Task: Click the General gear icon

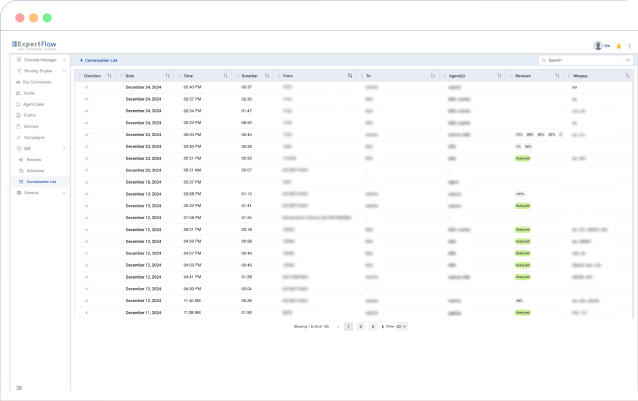Action: tap(19, 193)
